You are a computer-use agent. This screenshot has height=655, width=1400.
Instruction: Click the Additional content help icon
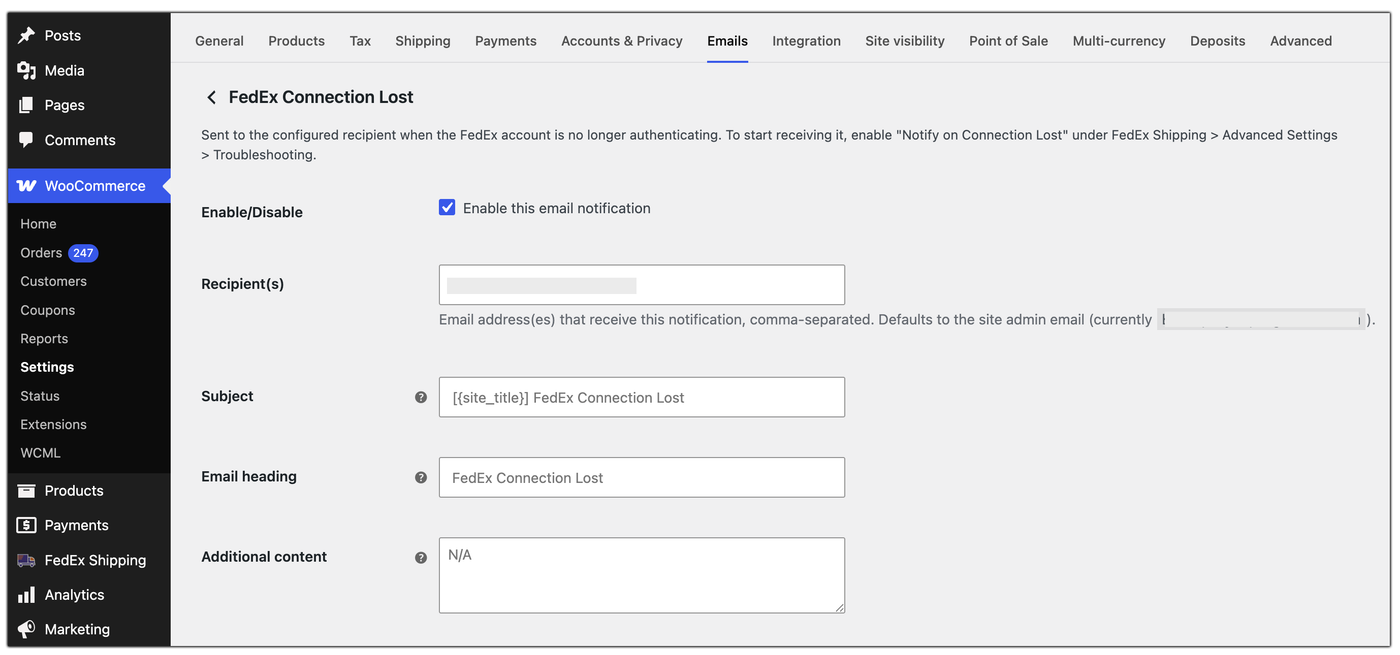[421, 557]
